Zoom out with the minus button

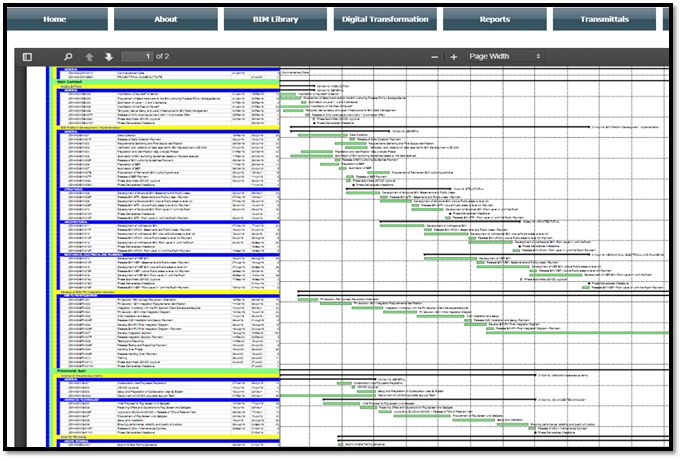435,57
